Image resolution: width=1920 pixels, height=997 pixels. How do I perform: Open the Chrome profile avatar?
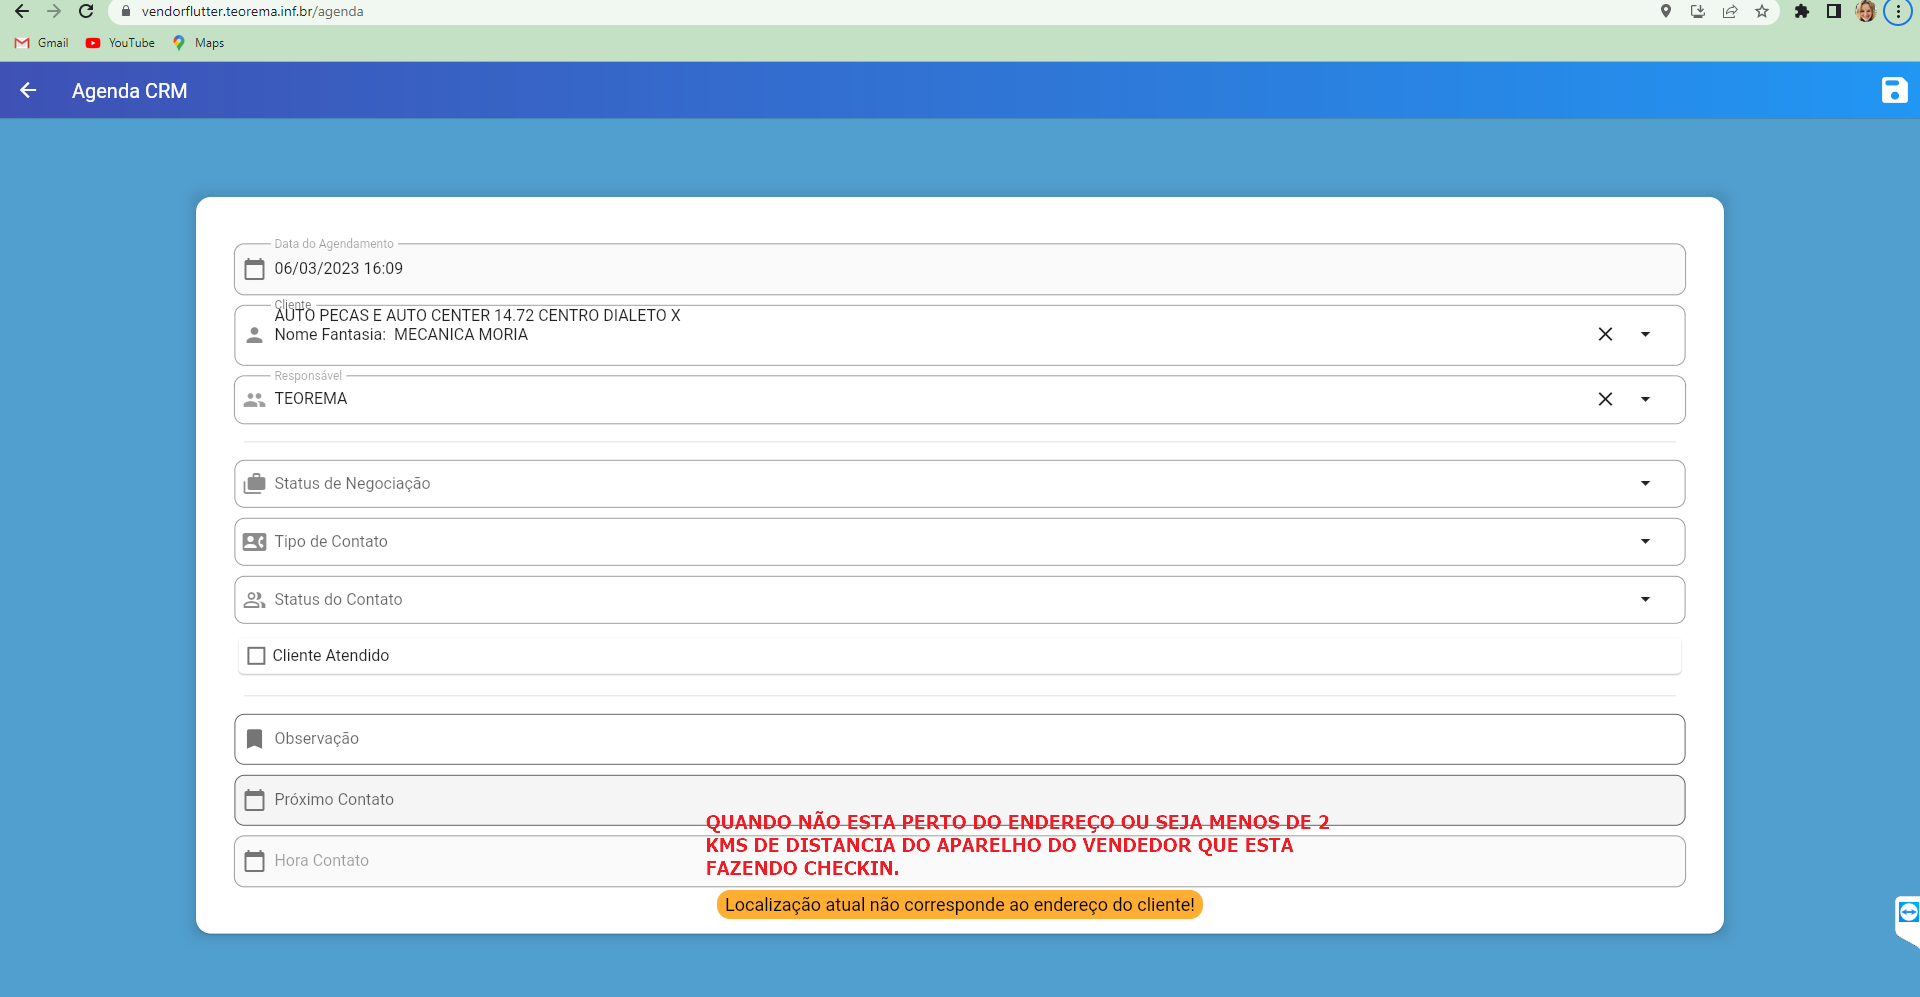click(x=1866, y=11)
